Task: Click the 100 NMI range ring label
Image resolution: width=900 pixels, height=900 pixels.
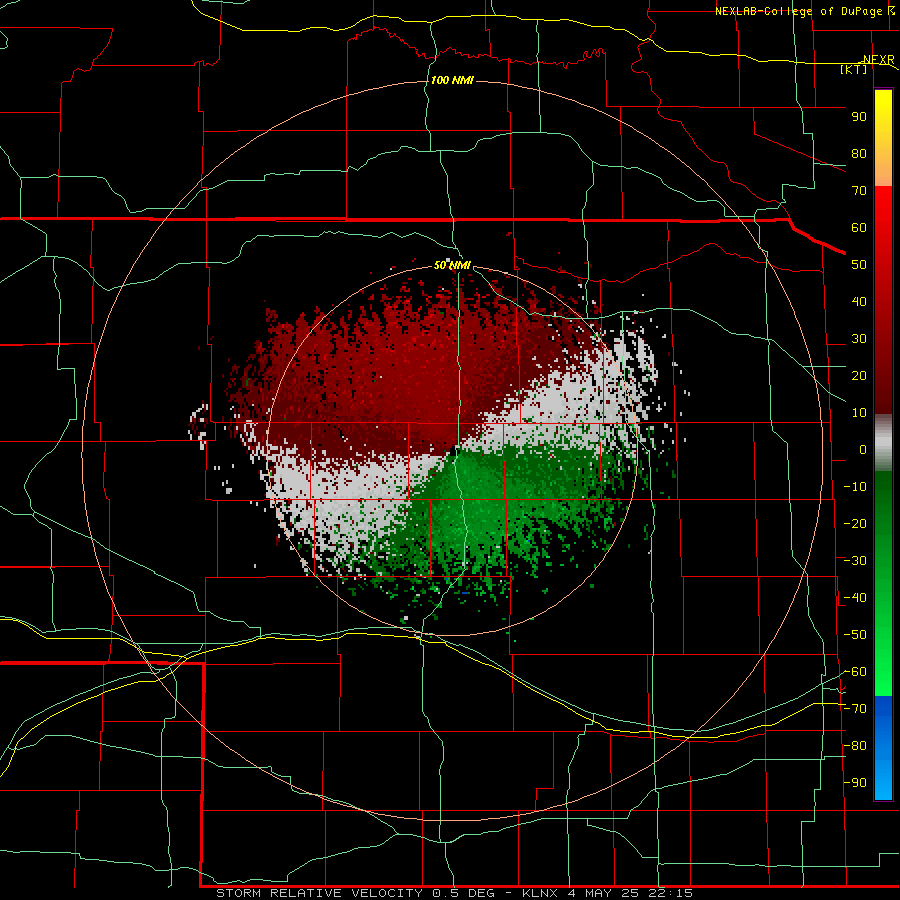Action: [x=452, y=80]
